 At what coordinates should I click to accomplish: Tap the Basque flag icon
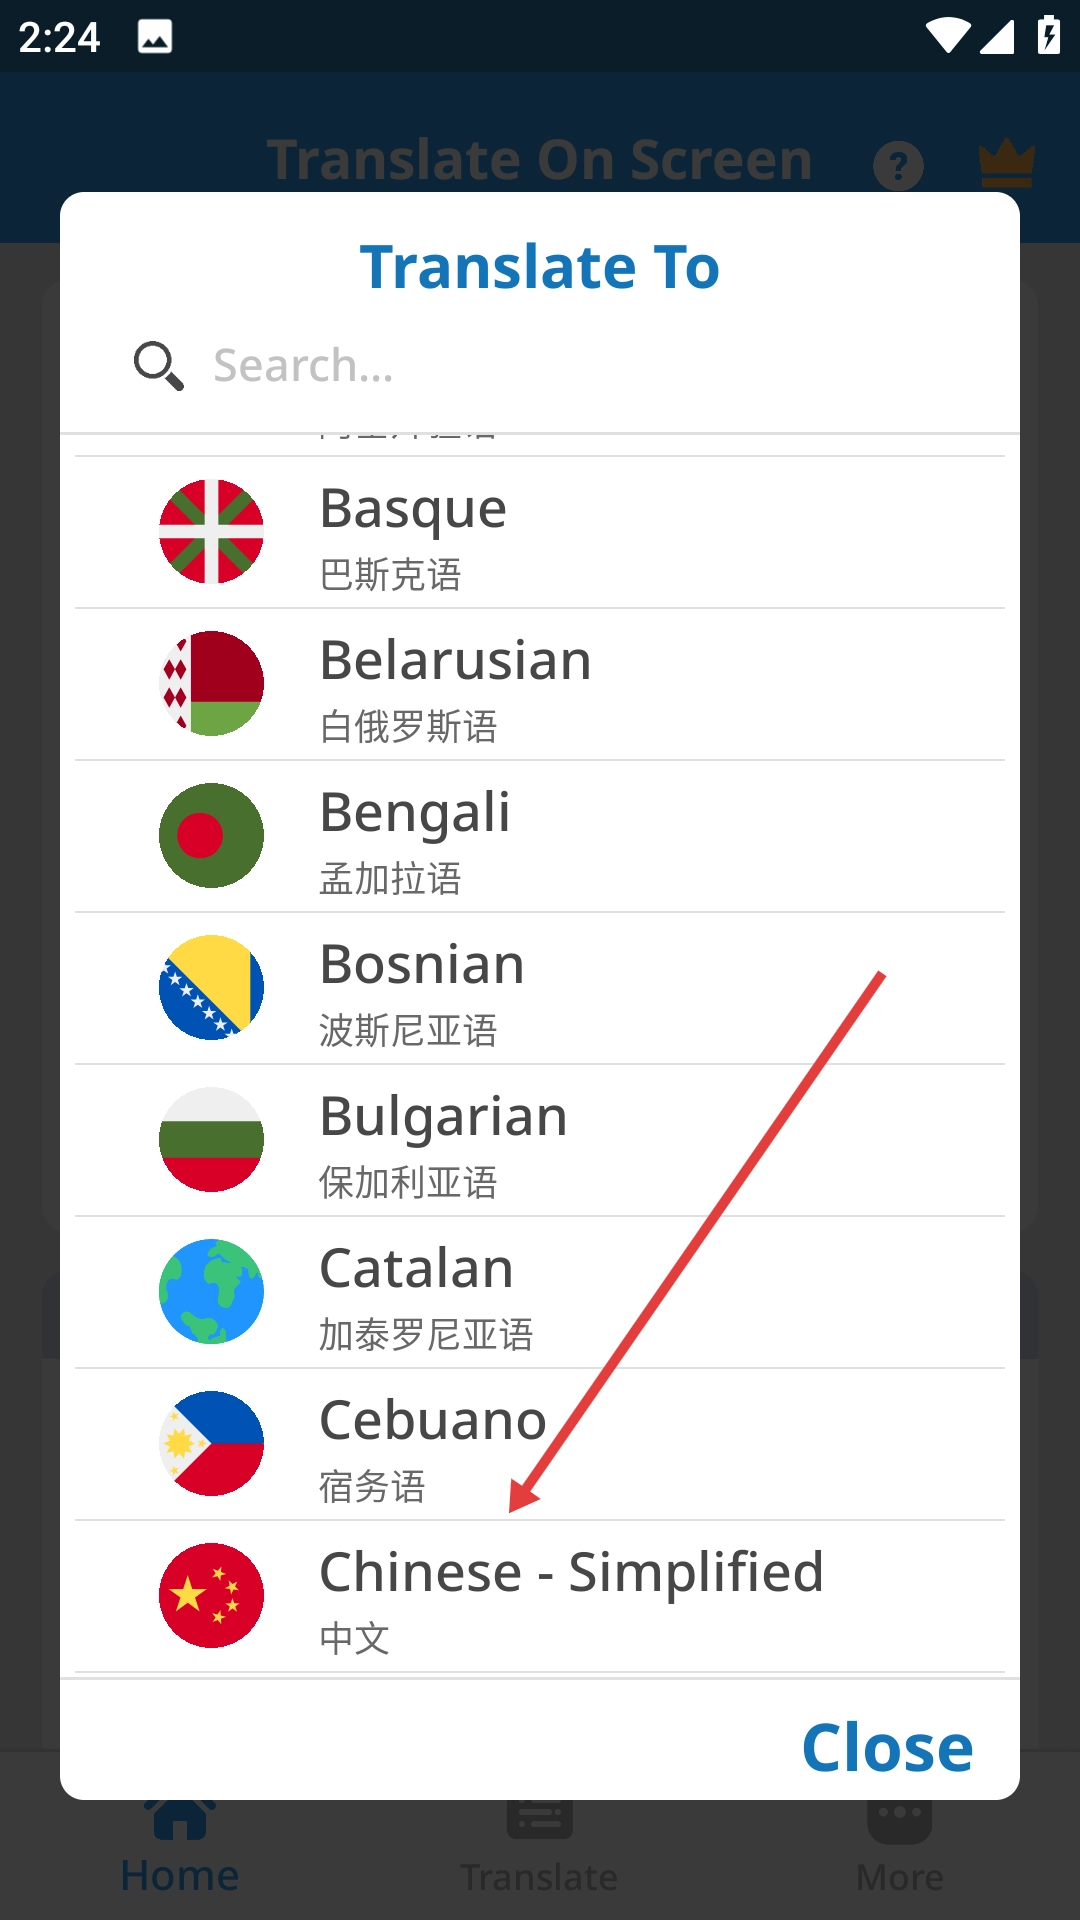211,531
